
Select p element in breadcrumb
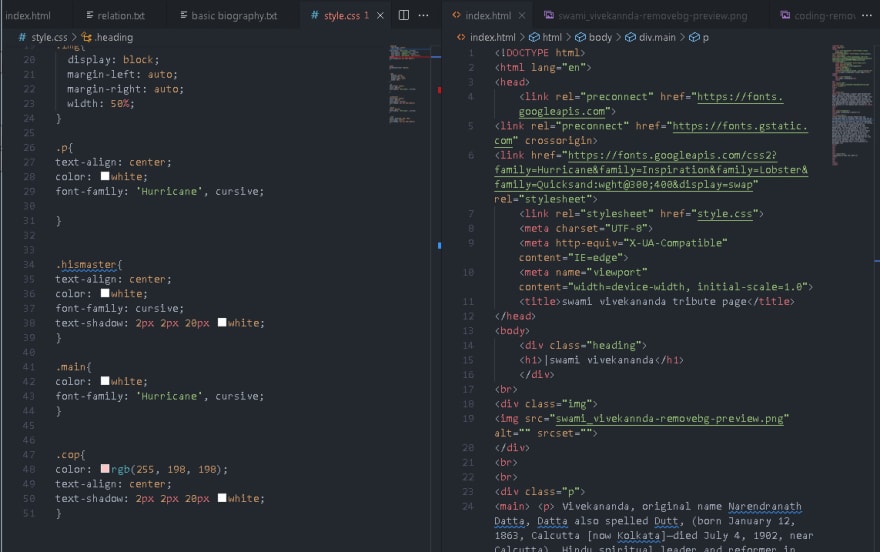(705, 38)
